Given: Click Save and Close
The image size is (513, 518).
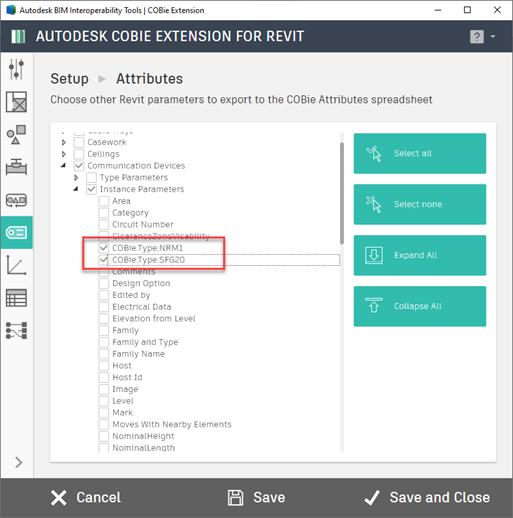Looking at the screenshot, I should pos(427,498).
